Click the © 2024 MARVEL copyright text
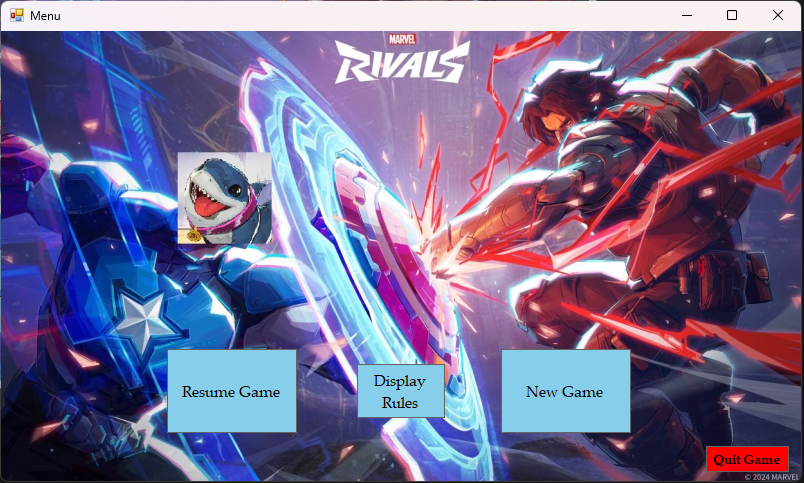The height and width of the screenshot is (483, 804). (x=771, y=477)
